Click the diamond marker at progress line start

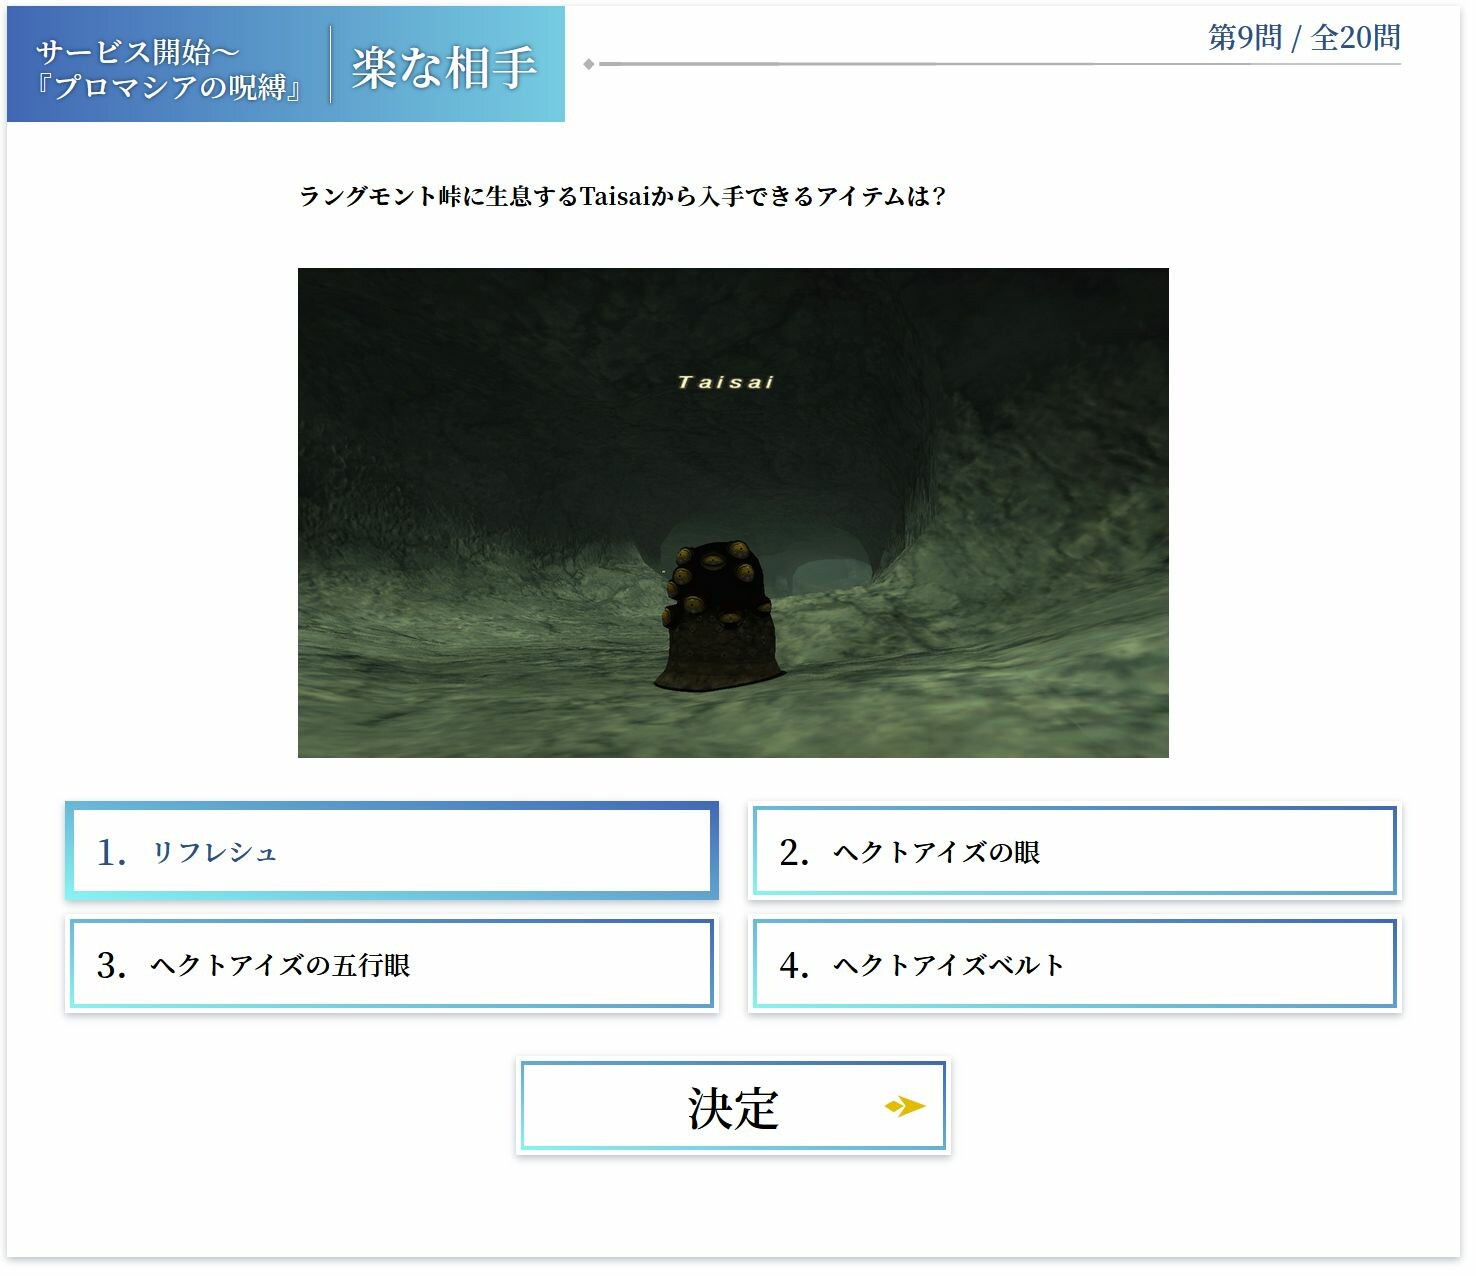click(x=589, y=64)
